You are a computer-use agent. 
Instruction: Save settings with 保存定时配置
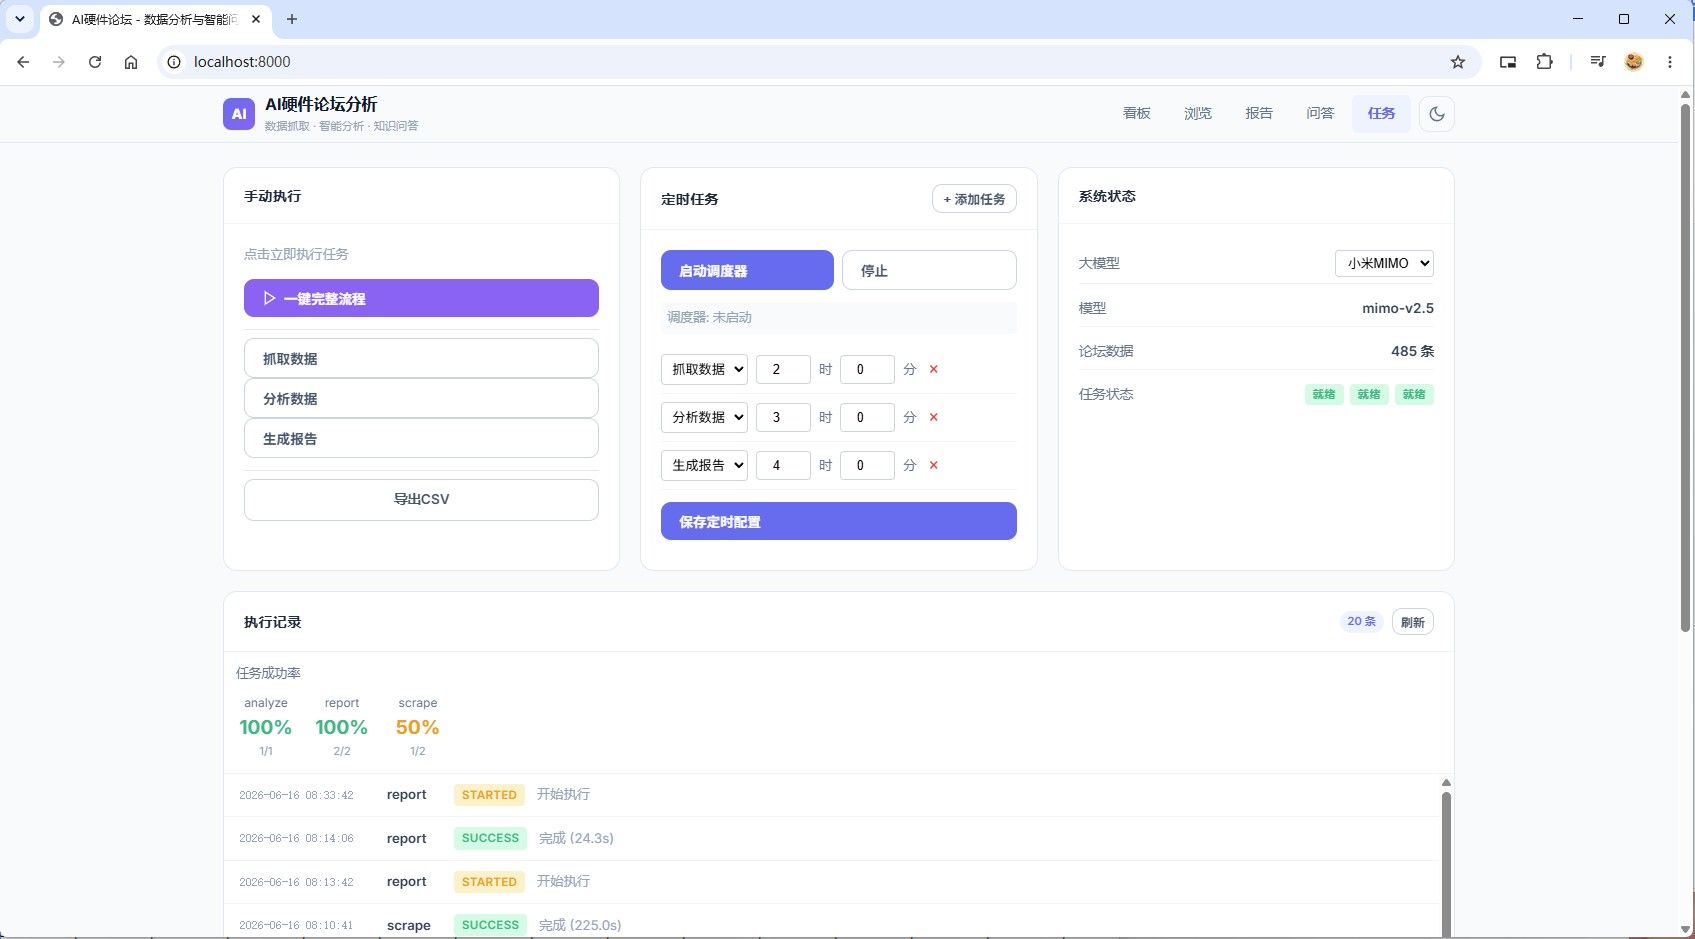tap(839, 521)
